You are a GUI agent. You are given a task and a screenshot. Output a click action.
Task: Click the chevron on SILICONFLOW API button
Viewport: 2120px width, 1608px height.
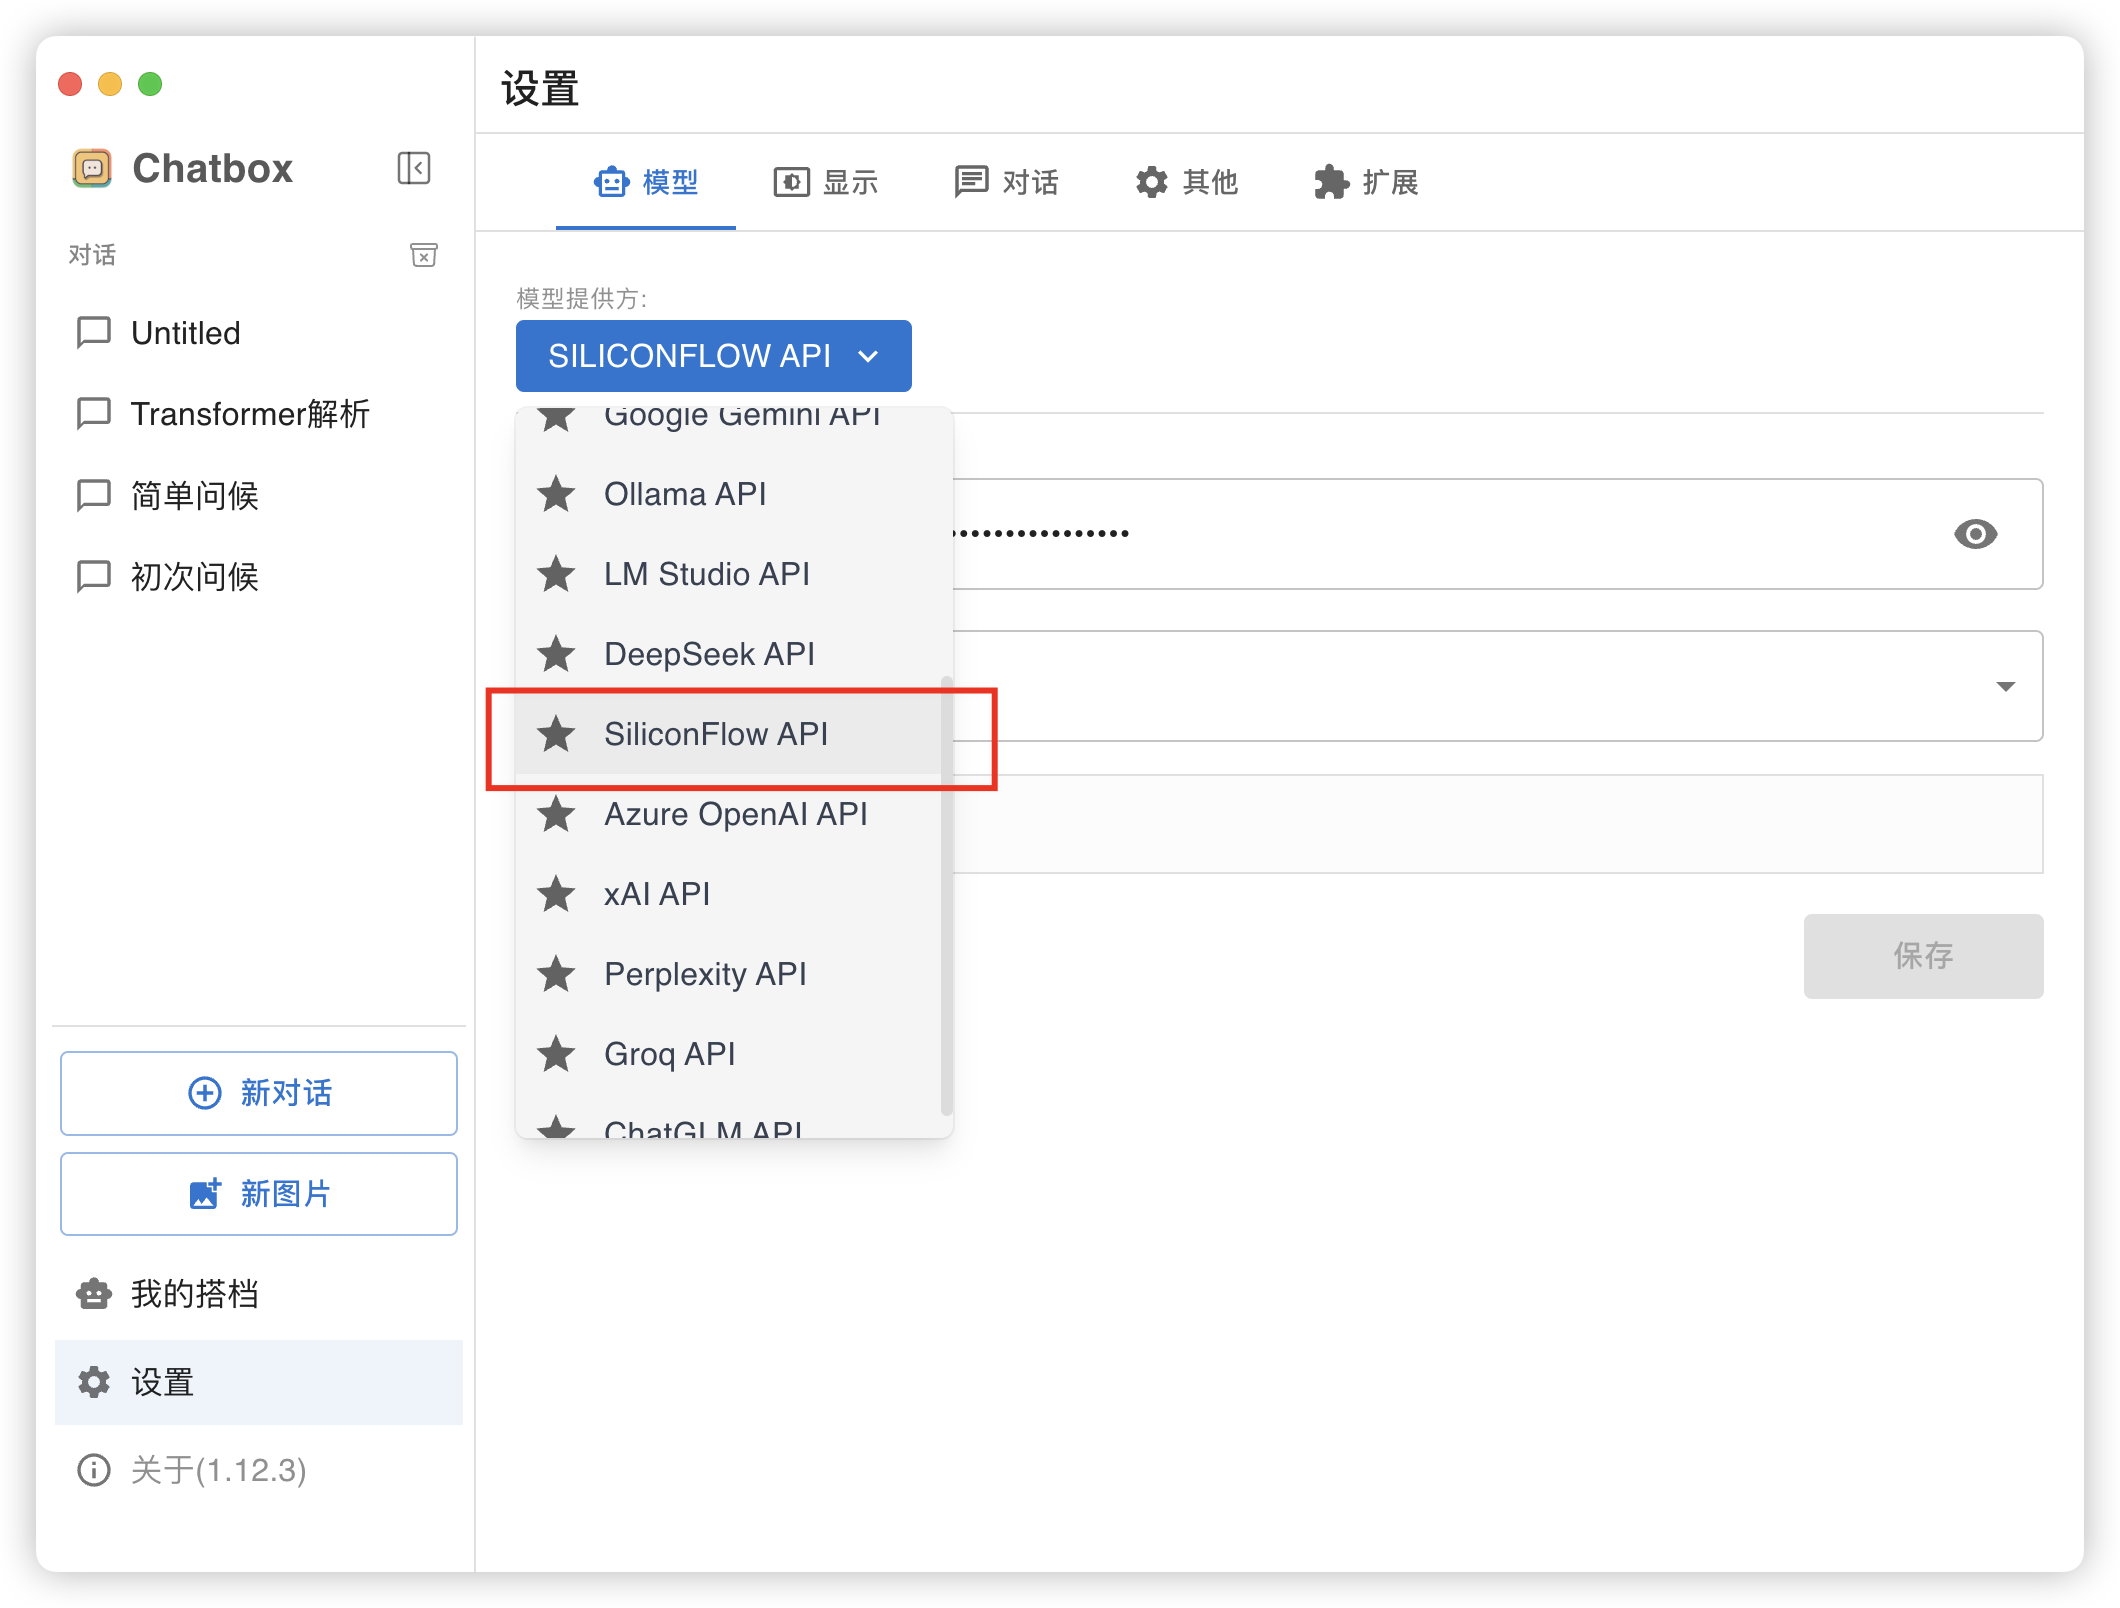click(x=868, y=356)
